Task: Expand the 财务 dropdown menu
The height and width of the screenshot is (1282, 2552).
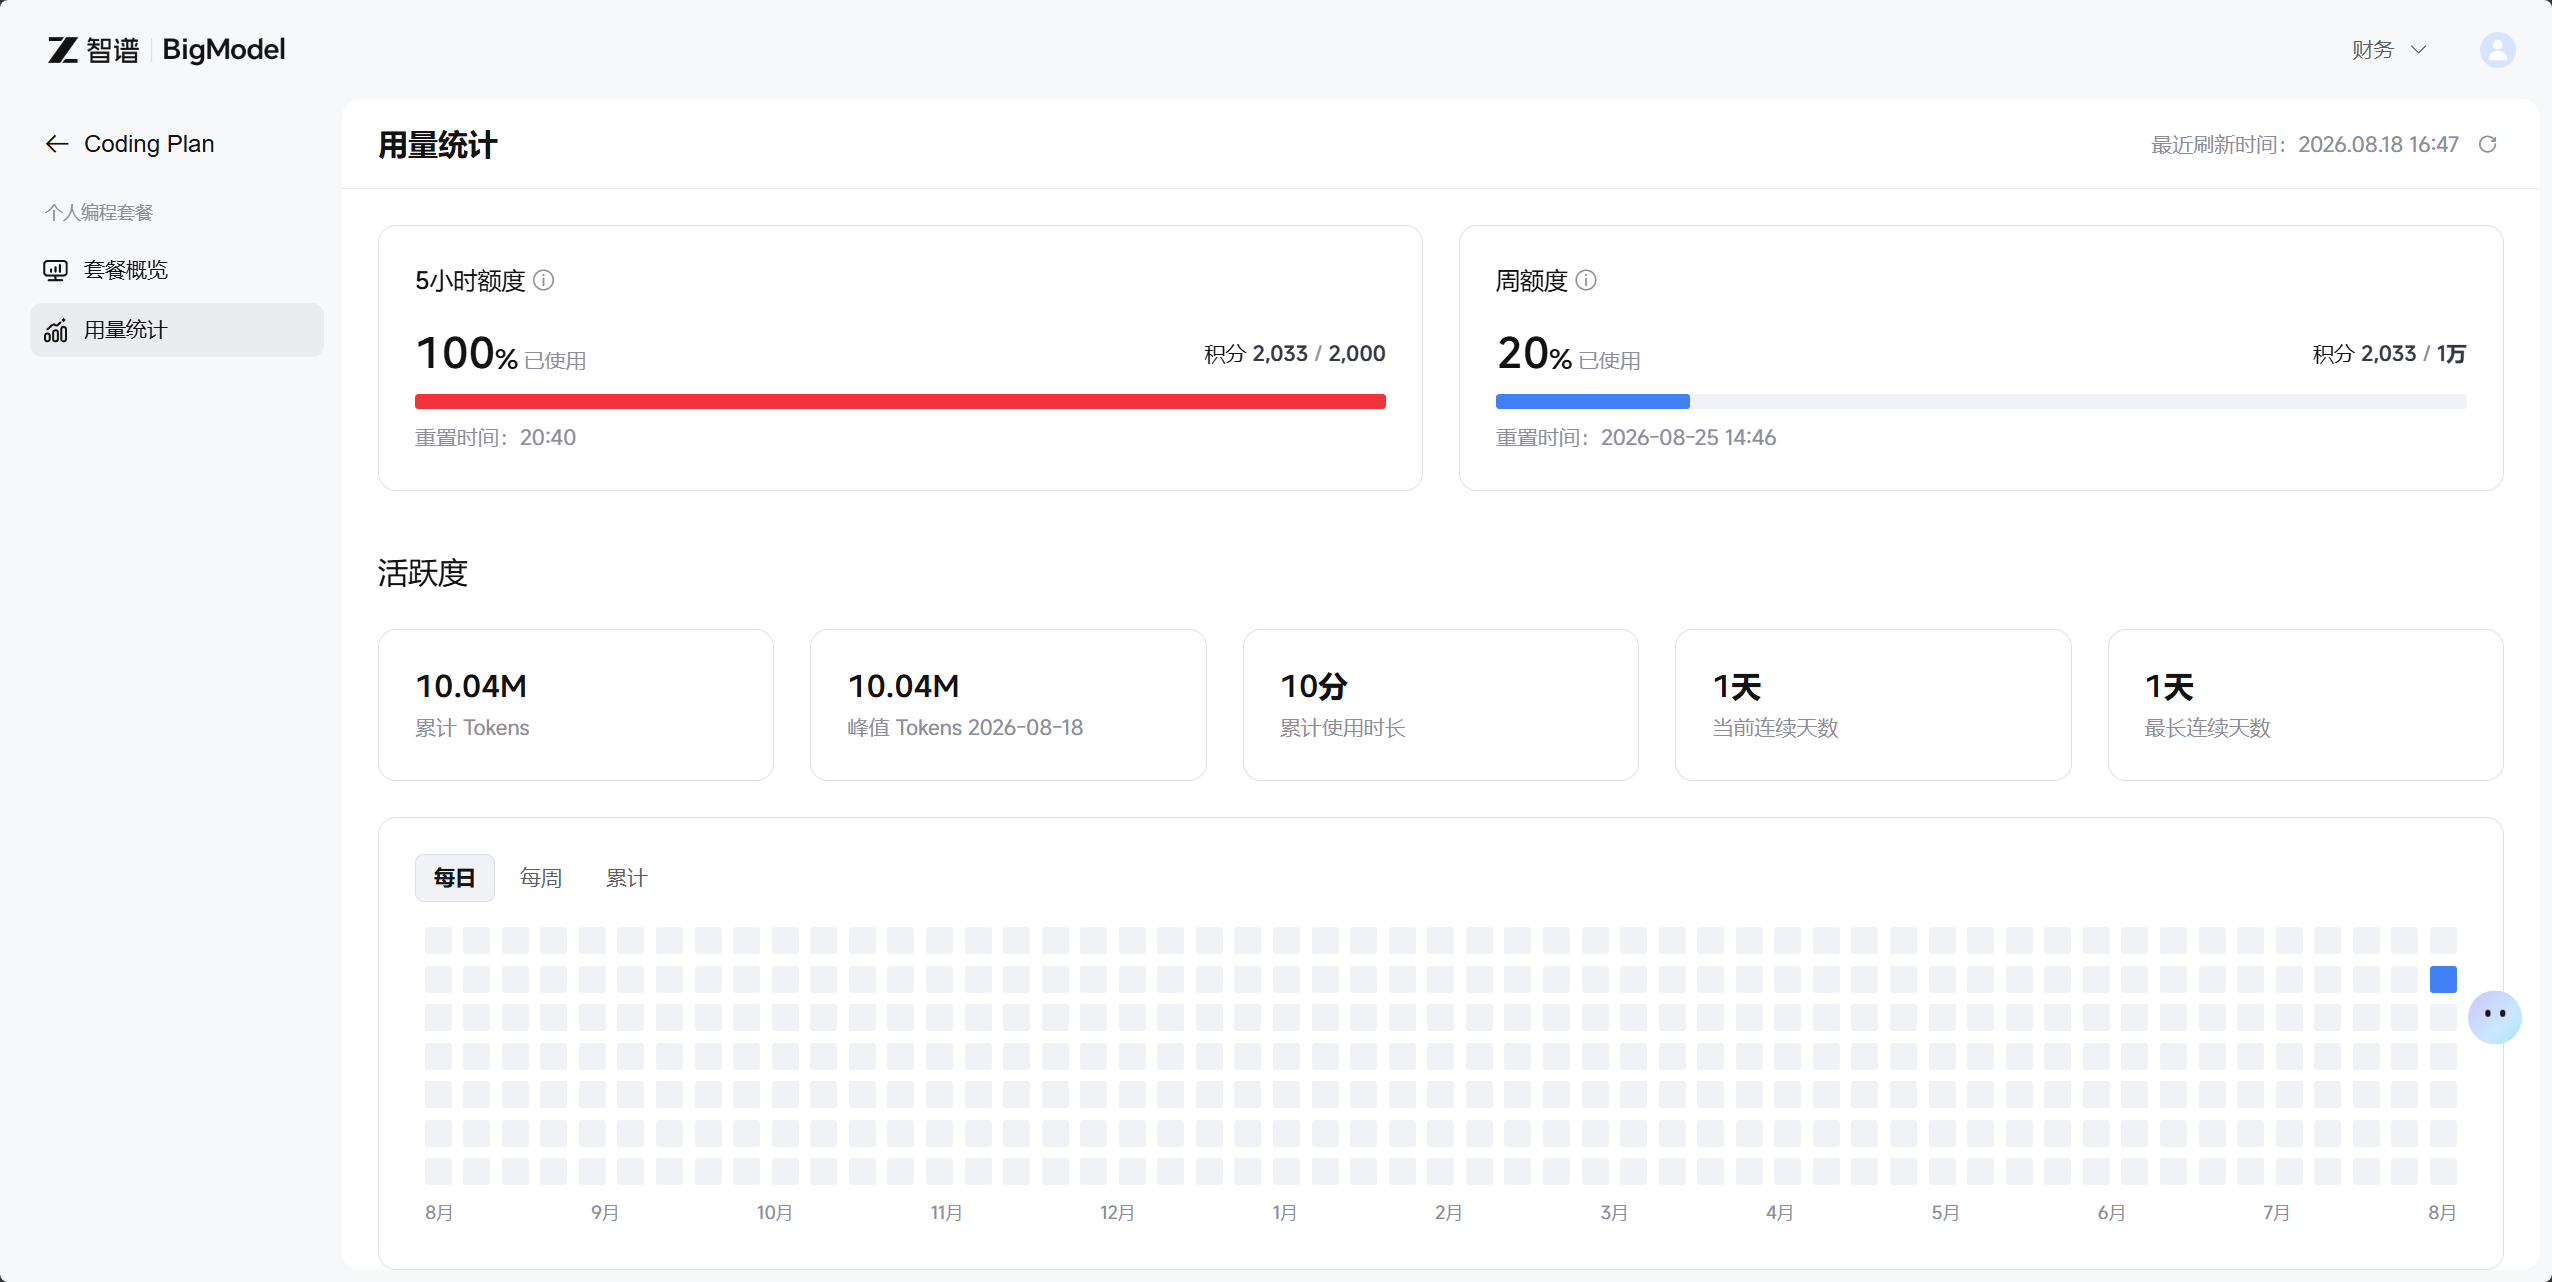Action: (x=2390, y=50)
